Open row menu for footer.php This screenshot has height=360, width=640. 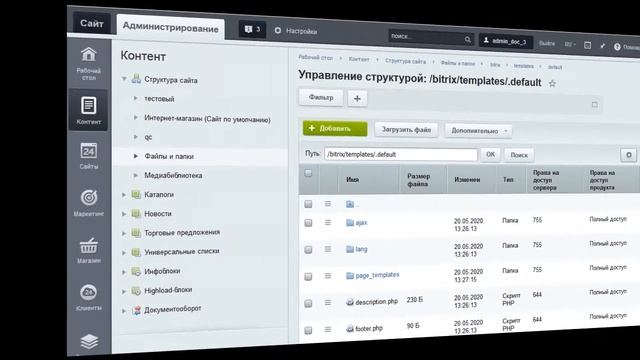pyautogui.click(x=328, y=329)
